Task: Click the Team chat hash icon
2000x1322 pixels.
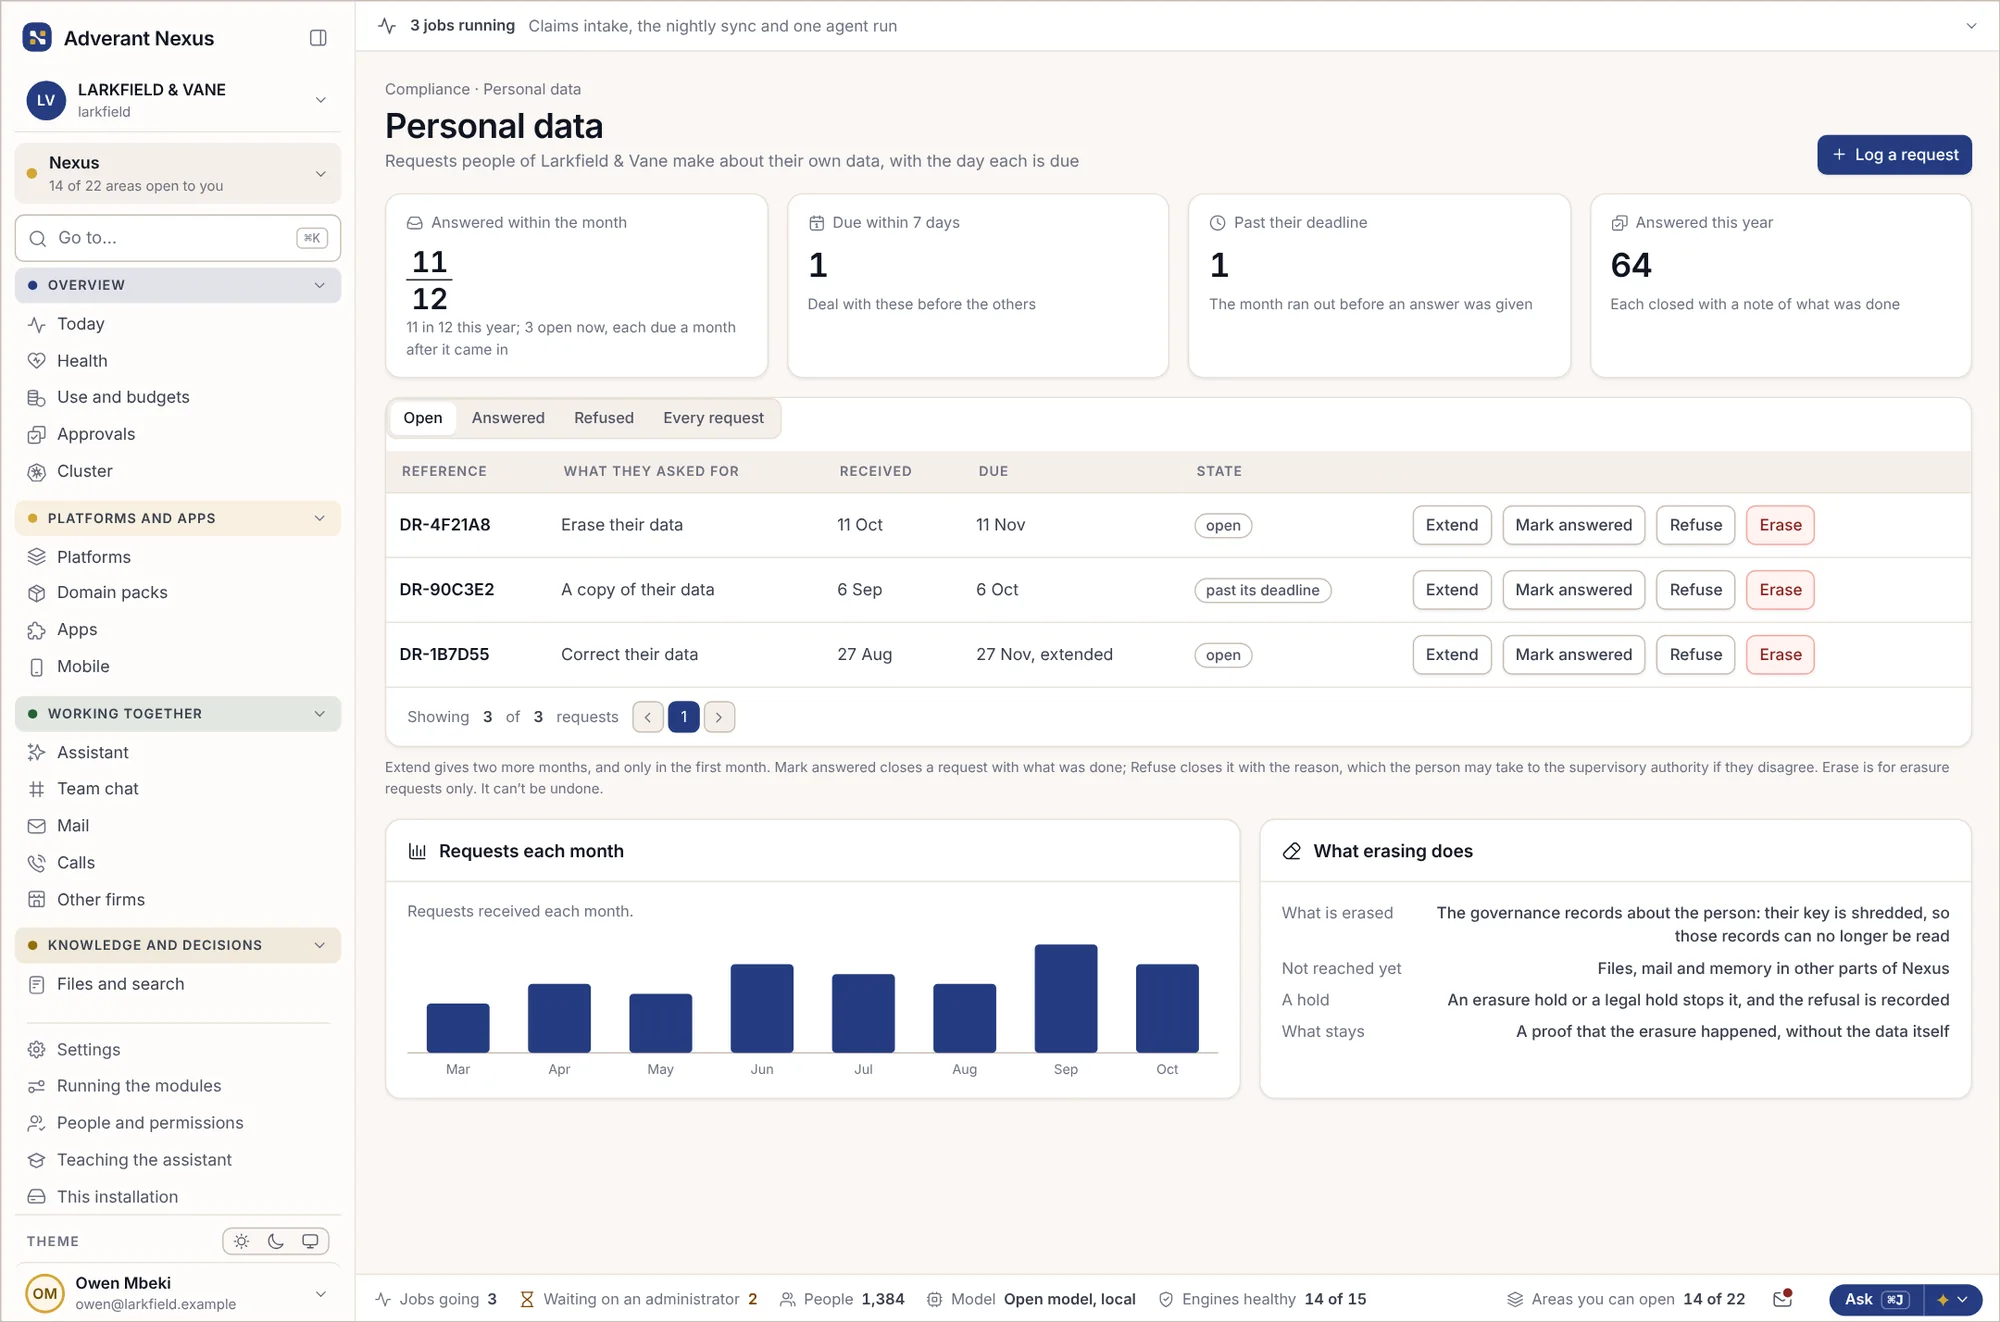Action: pyautogui.click(x=37, y=789)
